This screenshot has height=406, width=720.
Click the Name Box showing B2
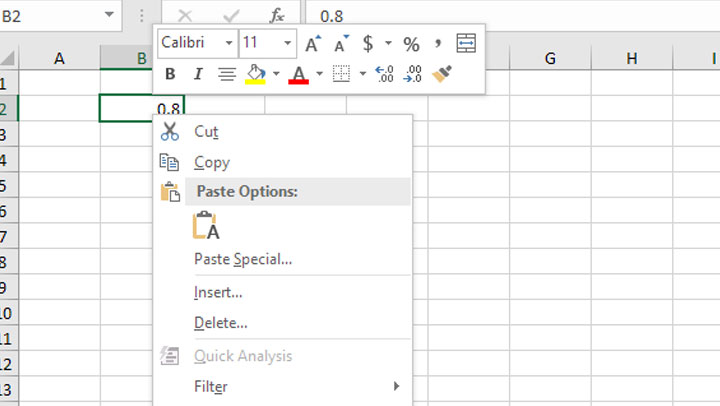(x=50, y=15)
